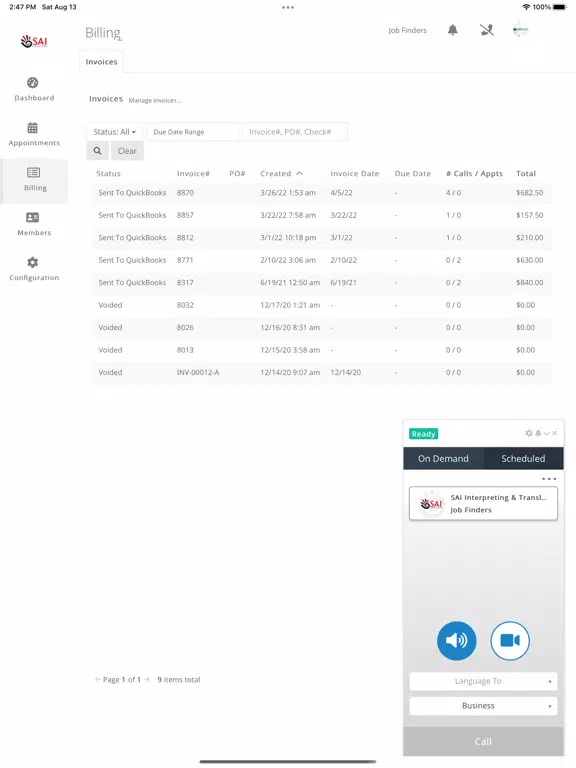Open invoice 8812
Screen dimensions: 576x768
tap(322, 238)
